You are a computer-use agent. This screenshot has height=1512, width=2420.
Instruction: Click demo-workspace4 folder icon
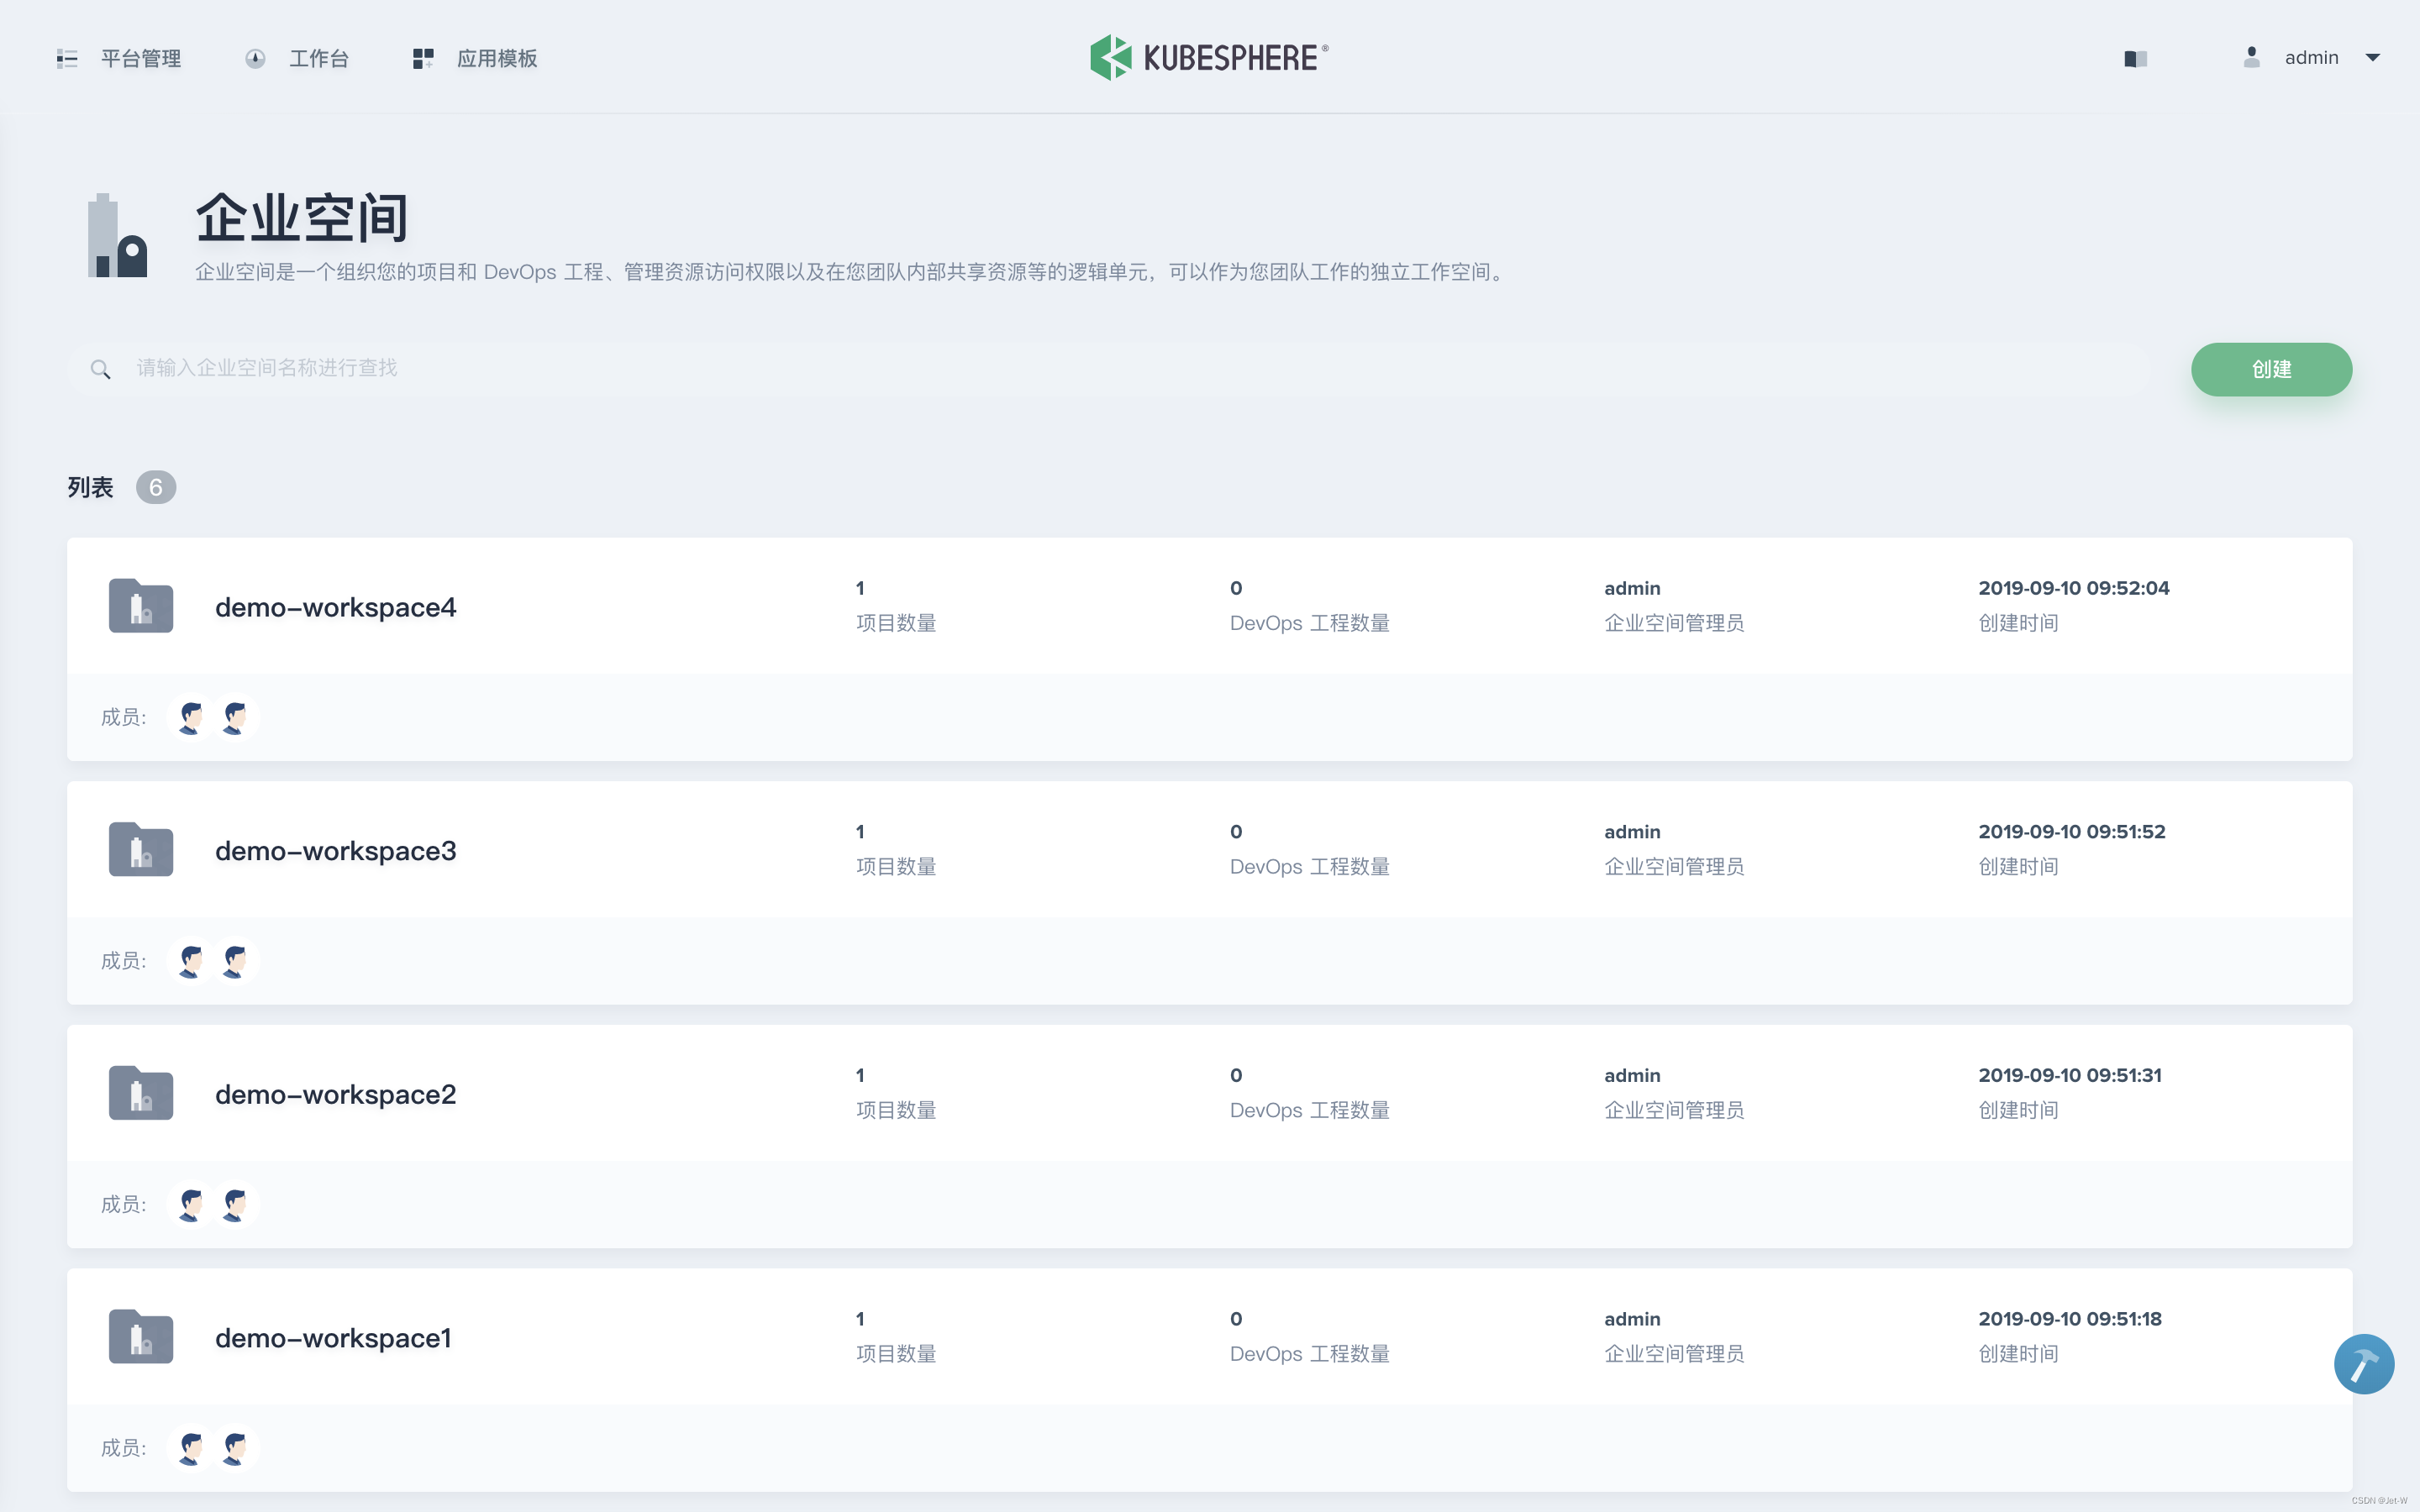click(141, 606)
